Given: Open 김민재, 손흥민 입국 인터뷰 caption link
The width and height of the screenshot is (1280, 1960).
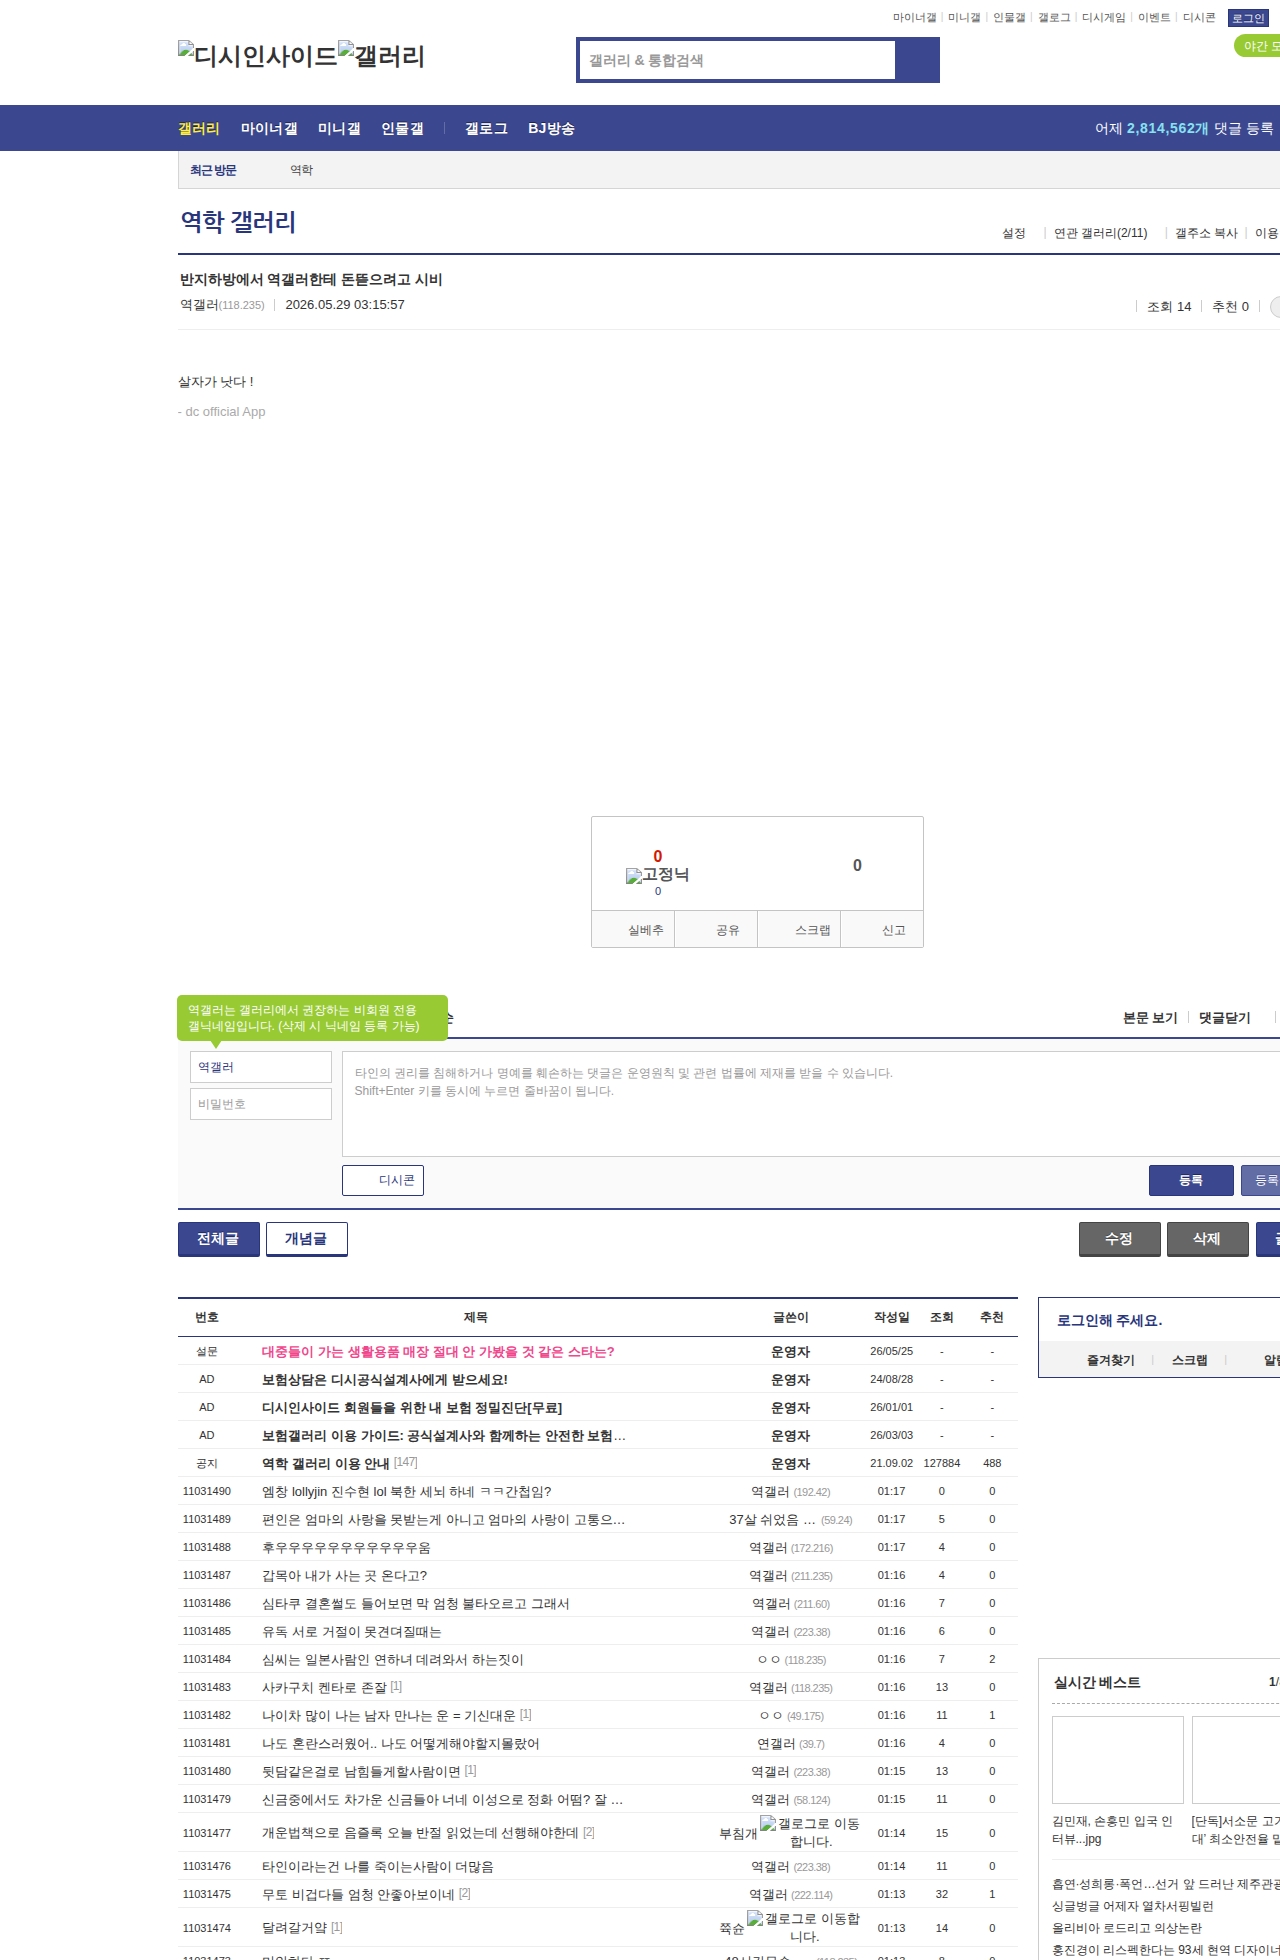Looking at the screenshot, I should point(1112,1830).
